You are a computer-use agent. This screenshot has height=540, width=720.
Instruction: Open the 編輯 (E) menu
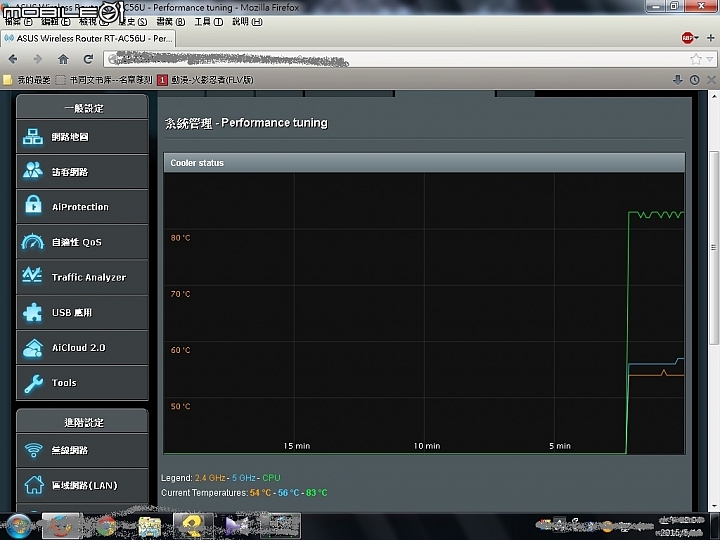pos(56,22)
